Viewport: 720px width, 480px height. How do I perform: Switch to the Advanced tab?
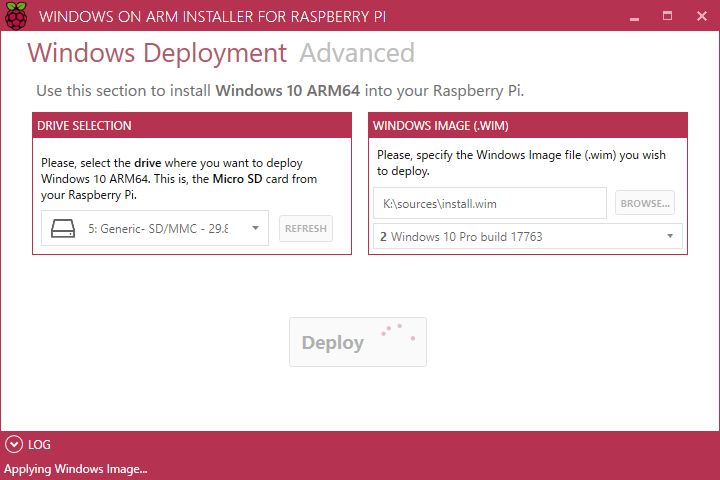click(357, 53)
